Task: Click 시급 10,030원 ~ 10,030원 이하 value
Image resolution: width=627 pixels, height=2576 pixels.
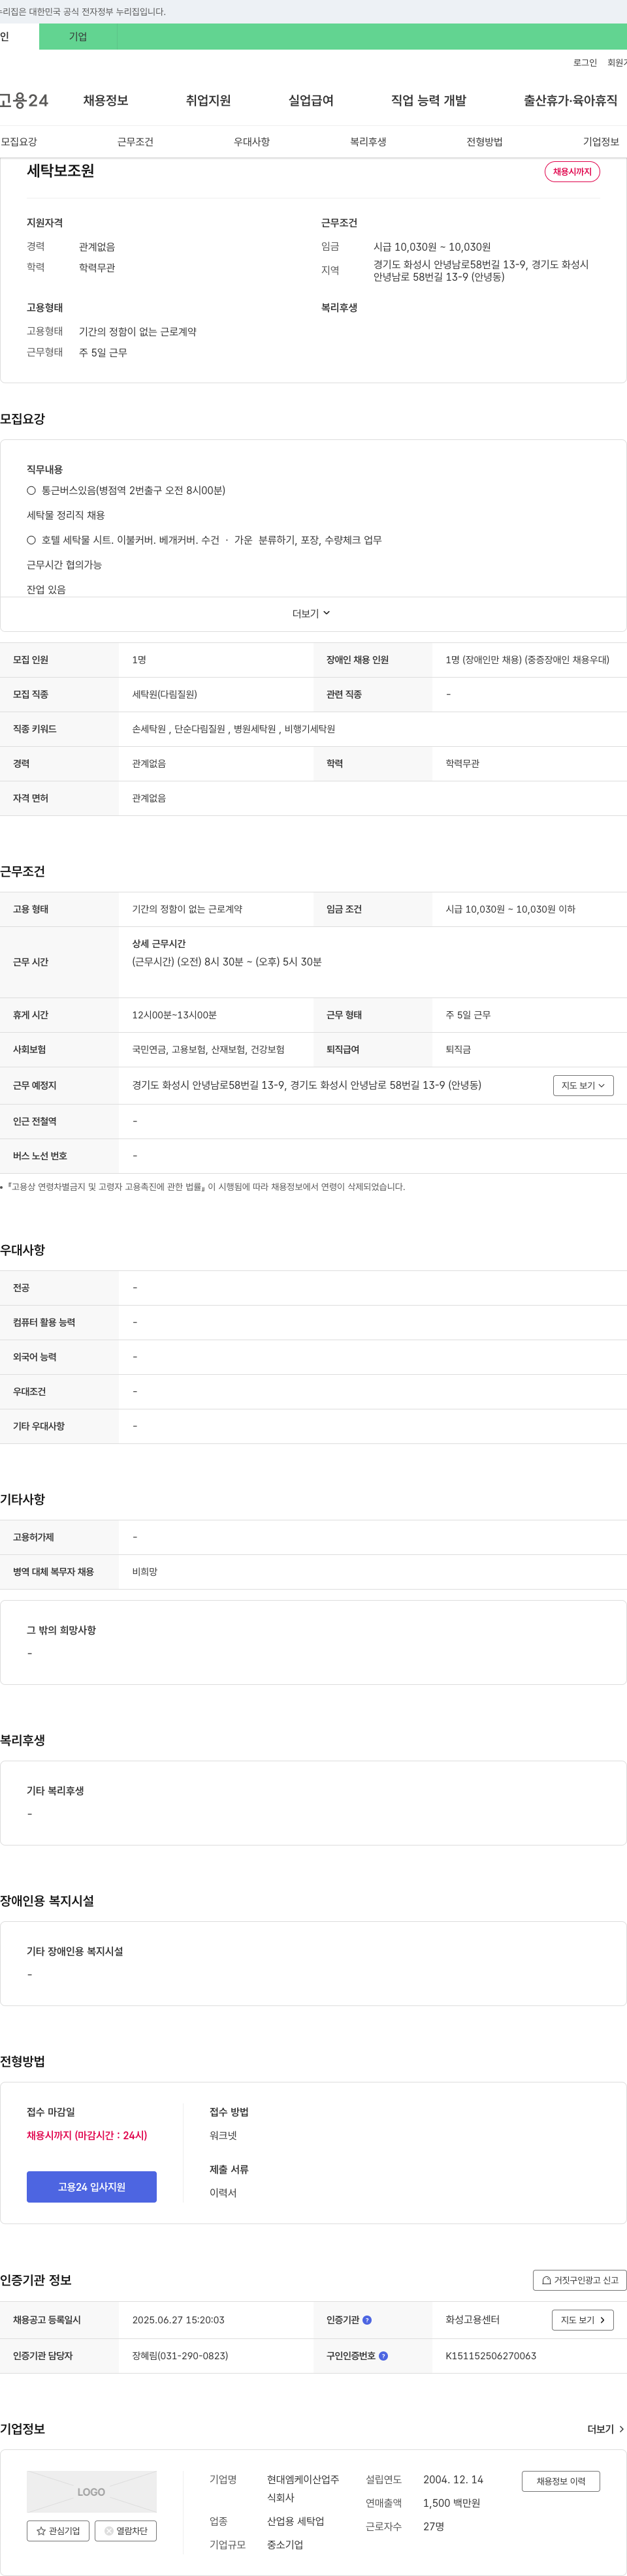Action: (510, 909)
